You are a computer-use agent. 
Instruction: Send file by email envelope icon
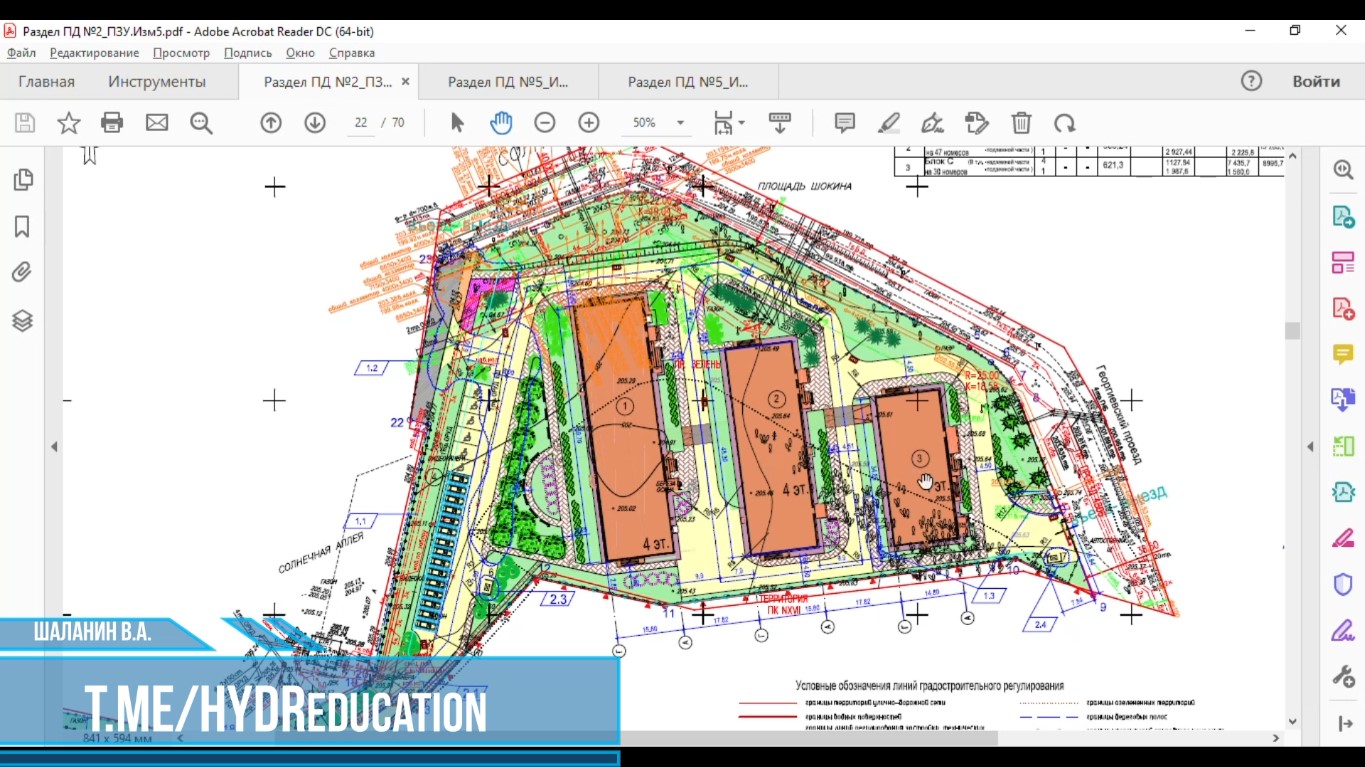coord(157,123)
